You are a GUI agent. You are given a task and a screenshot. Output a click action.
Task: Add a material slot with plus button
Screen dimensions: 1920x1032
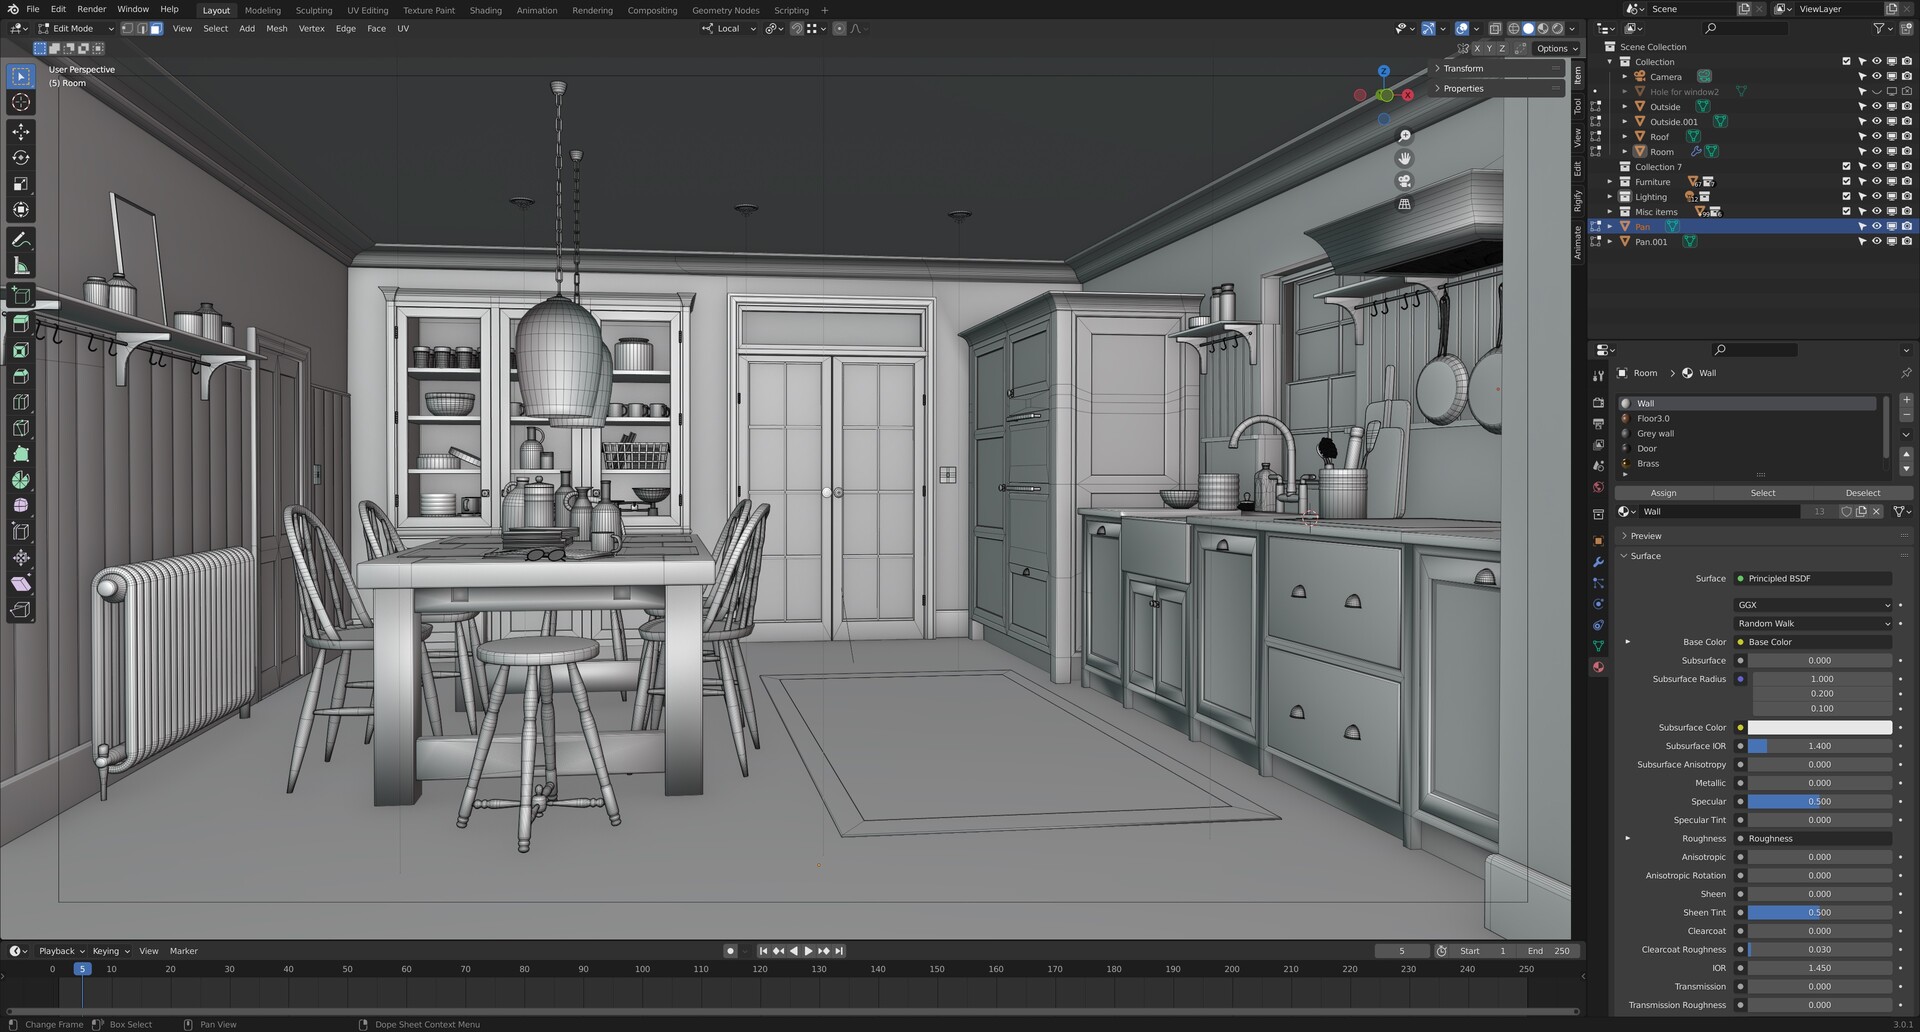(x=1906, y=400)
